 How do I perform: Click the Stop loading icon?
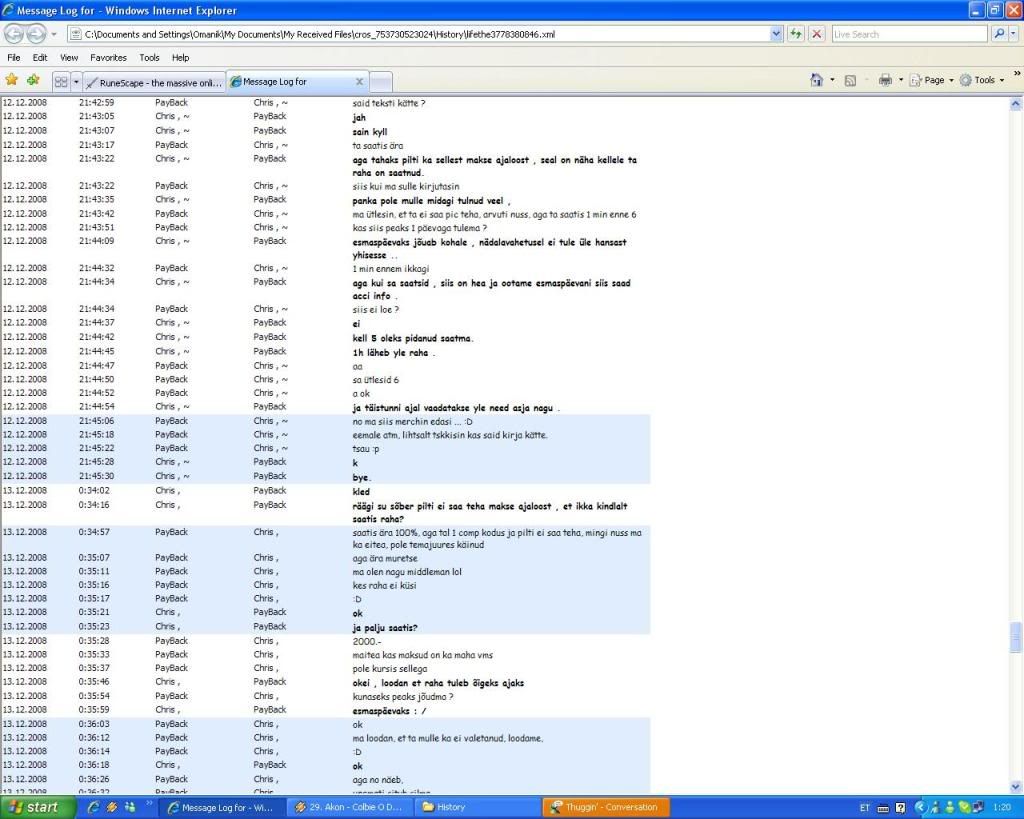817,33
